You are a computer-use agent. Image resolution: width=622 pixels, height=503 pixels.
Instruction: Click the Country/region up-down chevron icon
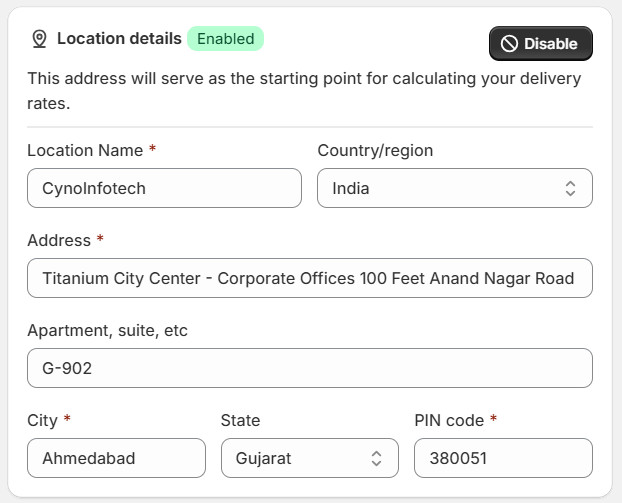point(570,188)
